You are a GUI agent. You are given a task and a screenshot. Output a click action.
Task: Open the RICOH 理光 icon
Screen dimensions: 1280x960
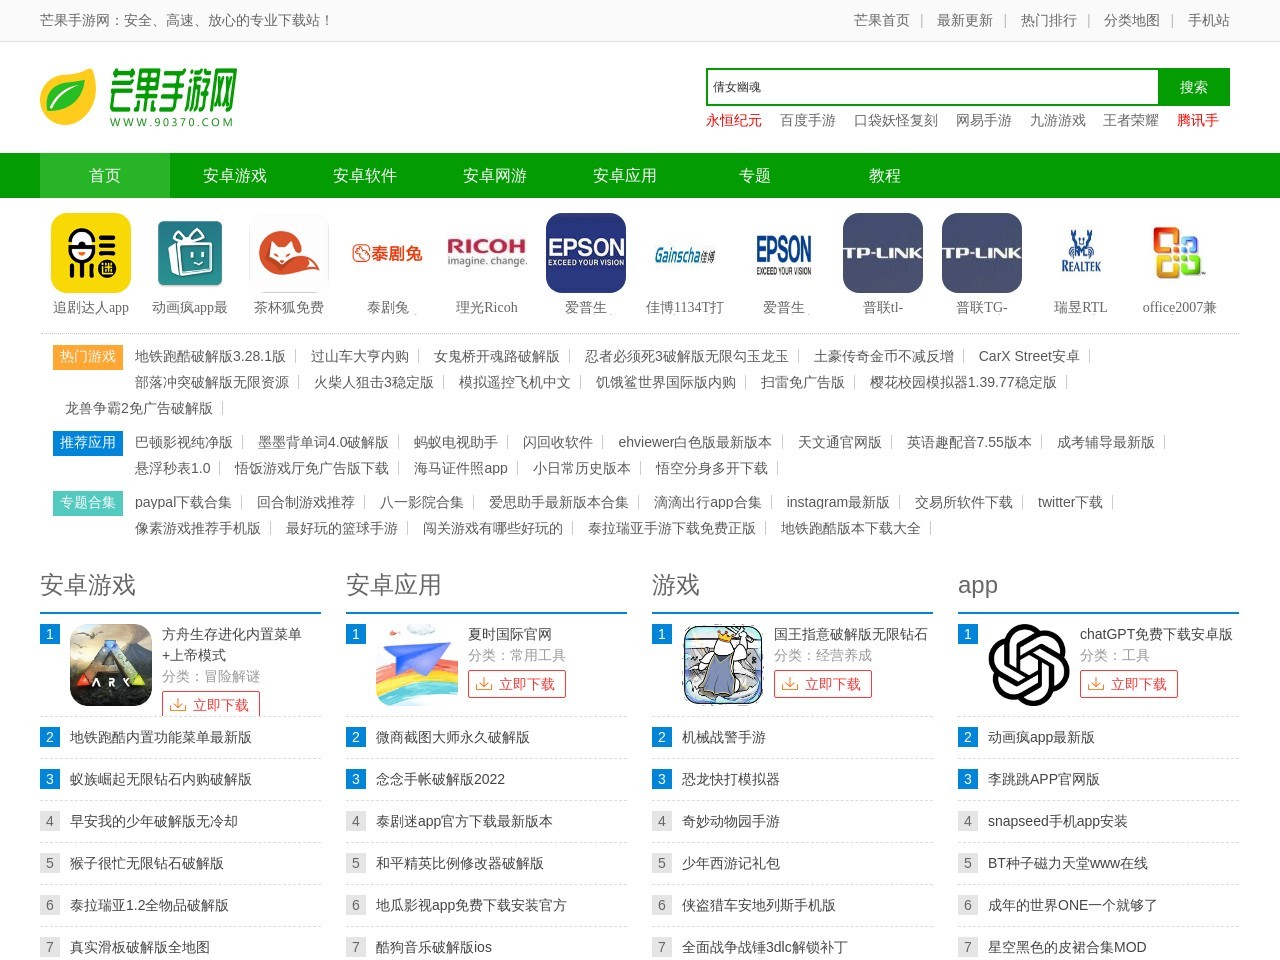tap(487, 253)
